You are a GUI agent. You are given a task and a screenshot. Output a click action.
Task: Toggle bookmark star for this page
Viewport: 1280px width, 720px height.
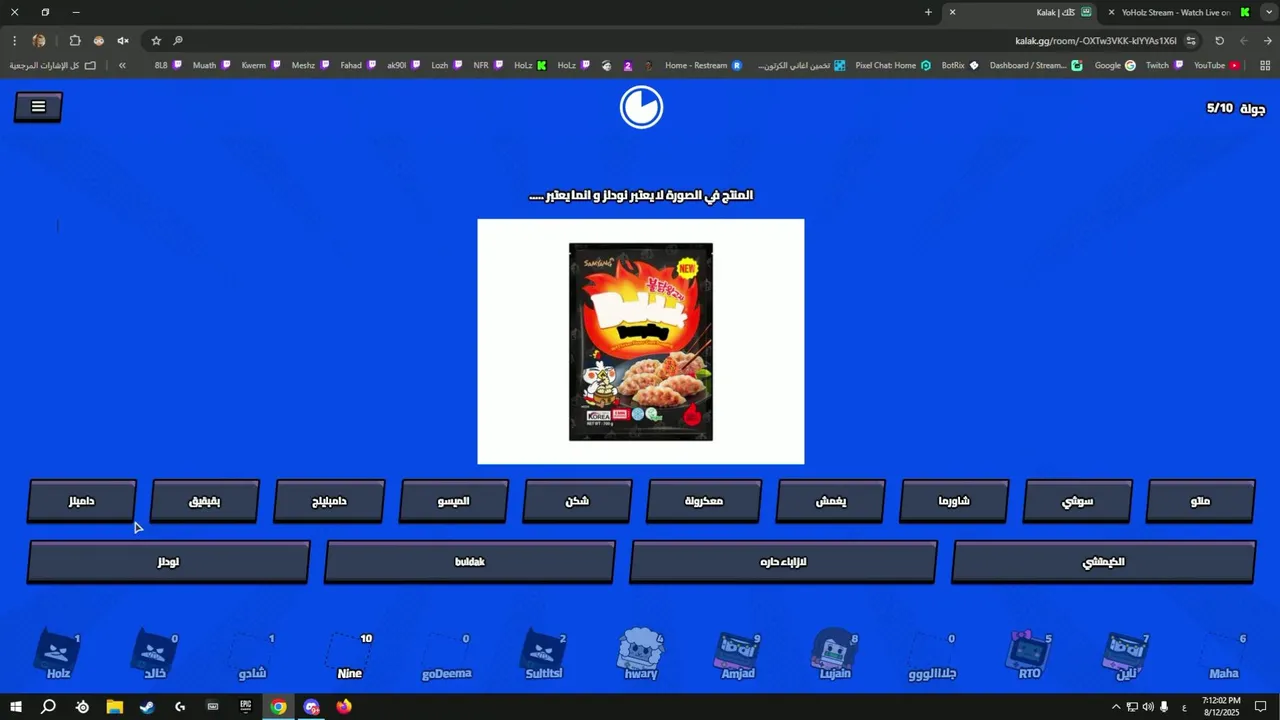tap(156, 41)
